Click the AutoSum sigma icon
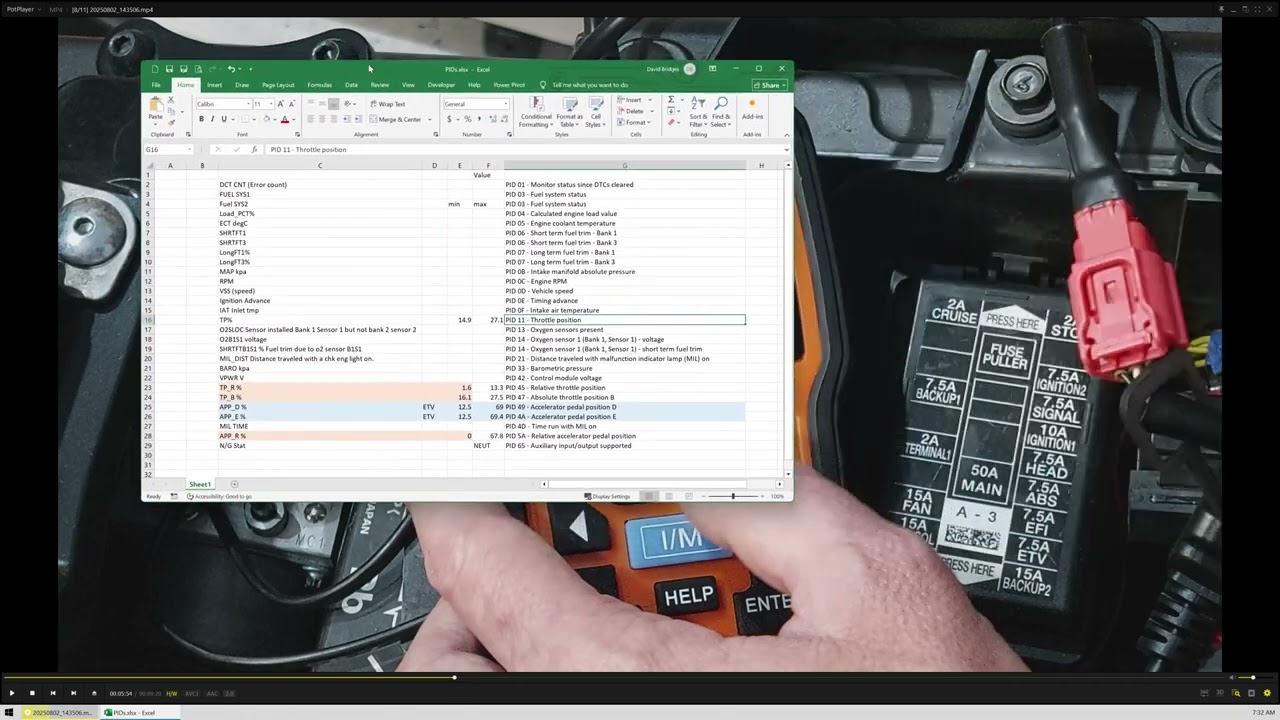 (671, 100)
